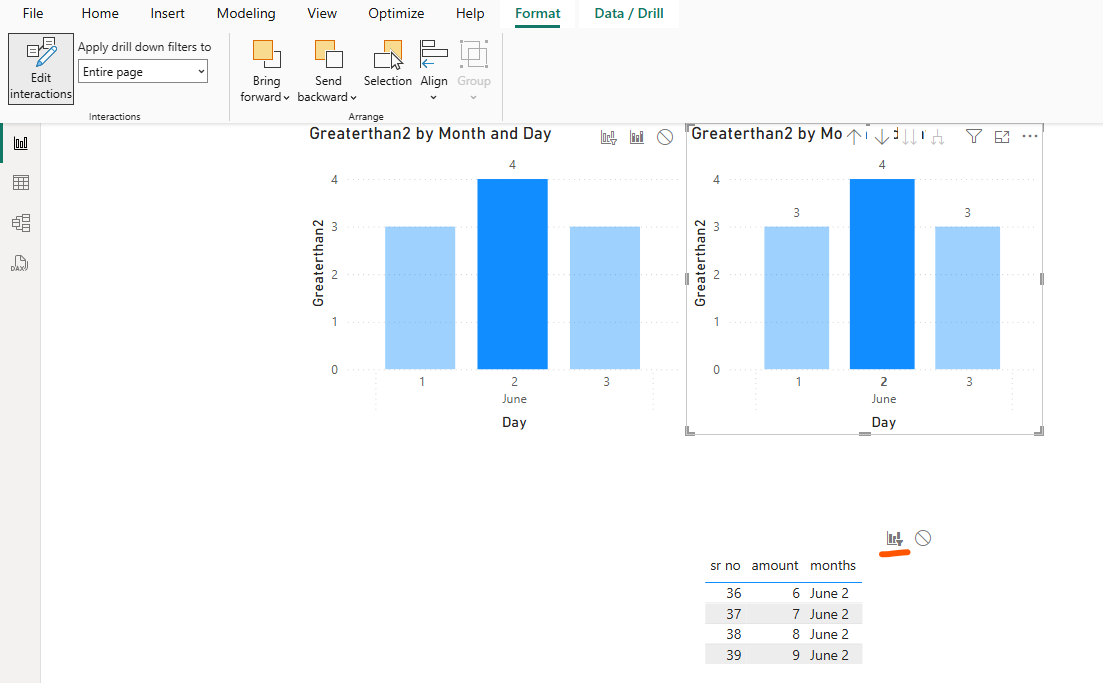Open More options on right chart
The image size is (1103, 683).
[x=1030, y=136]
